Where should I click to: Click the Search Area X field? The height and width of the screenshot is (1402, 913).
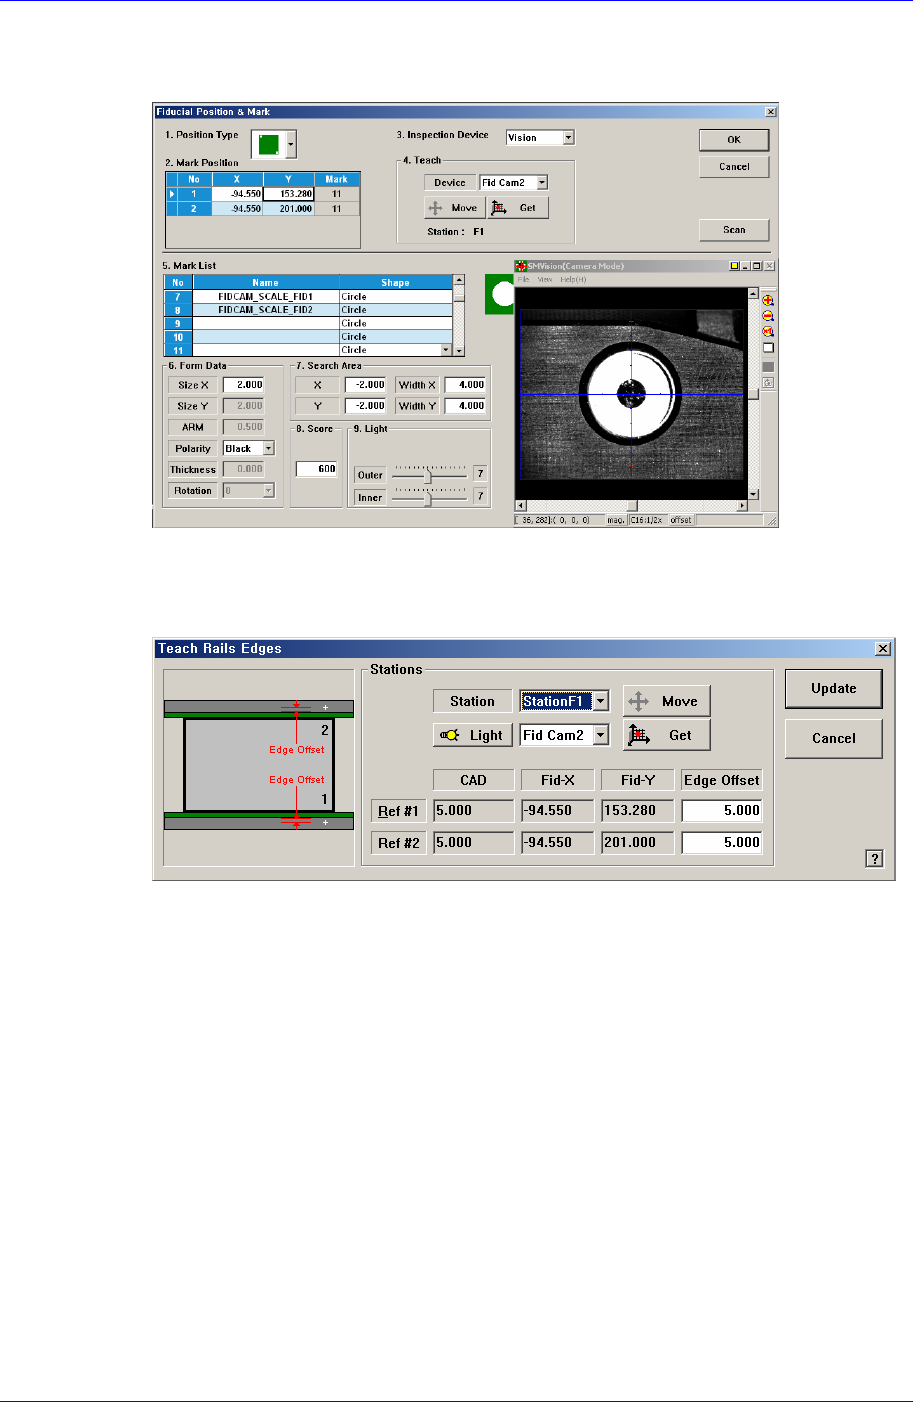tap(365, 385)
